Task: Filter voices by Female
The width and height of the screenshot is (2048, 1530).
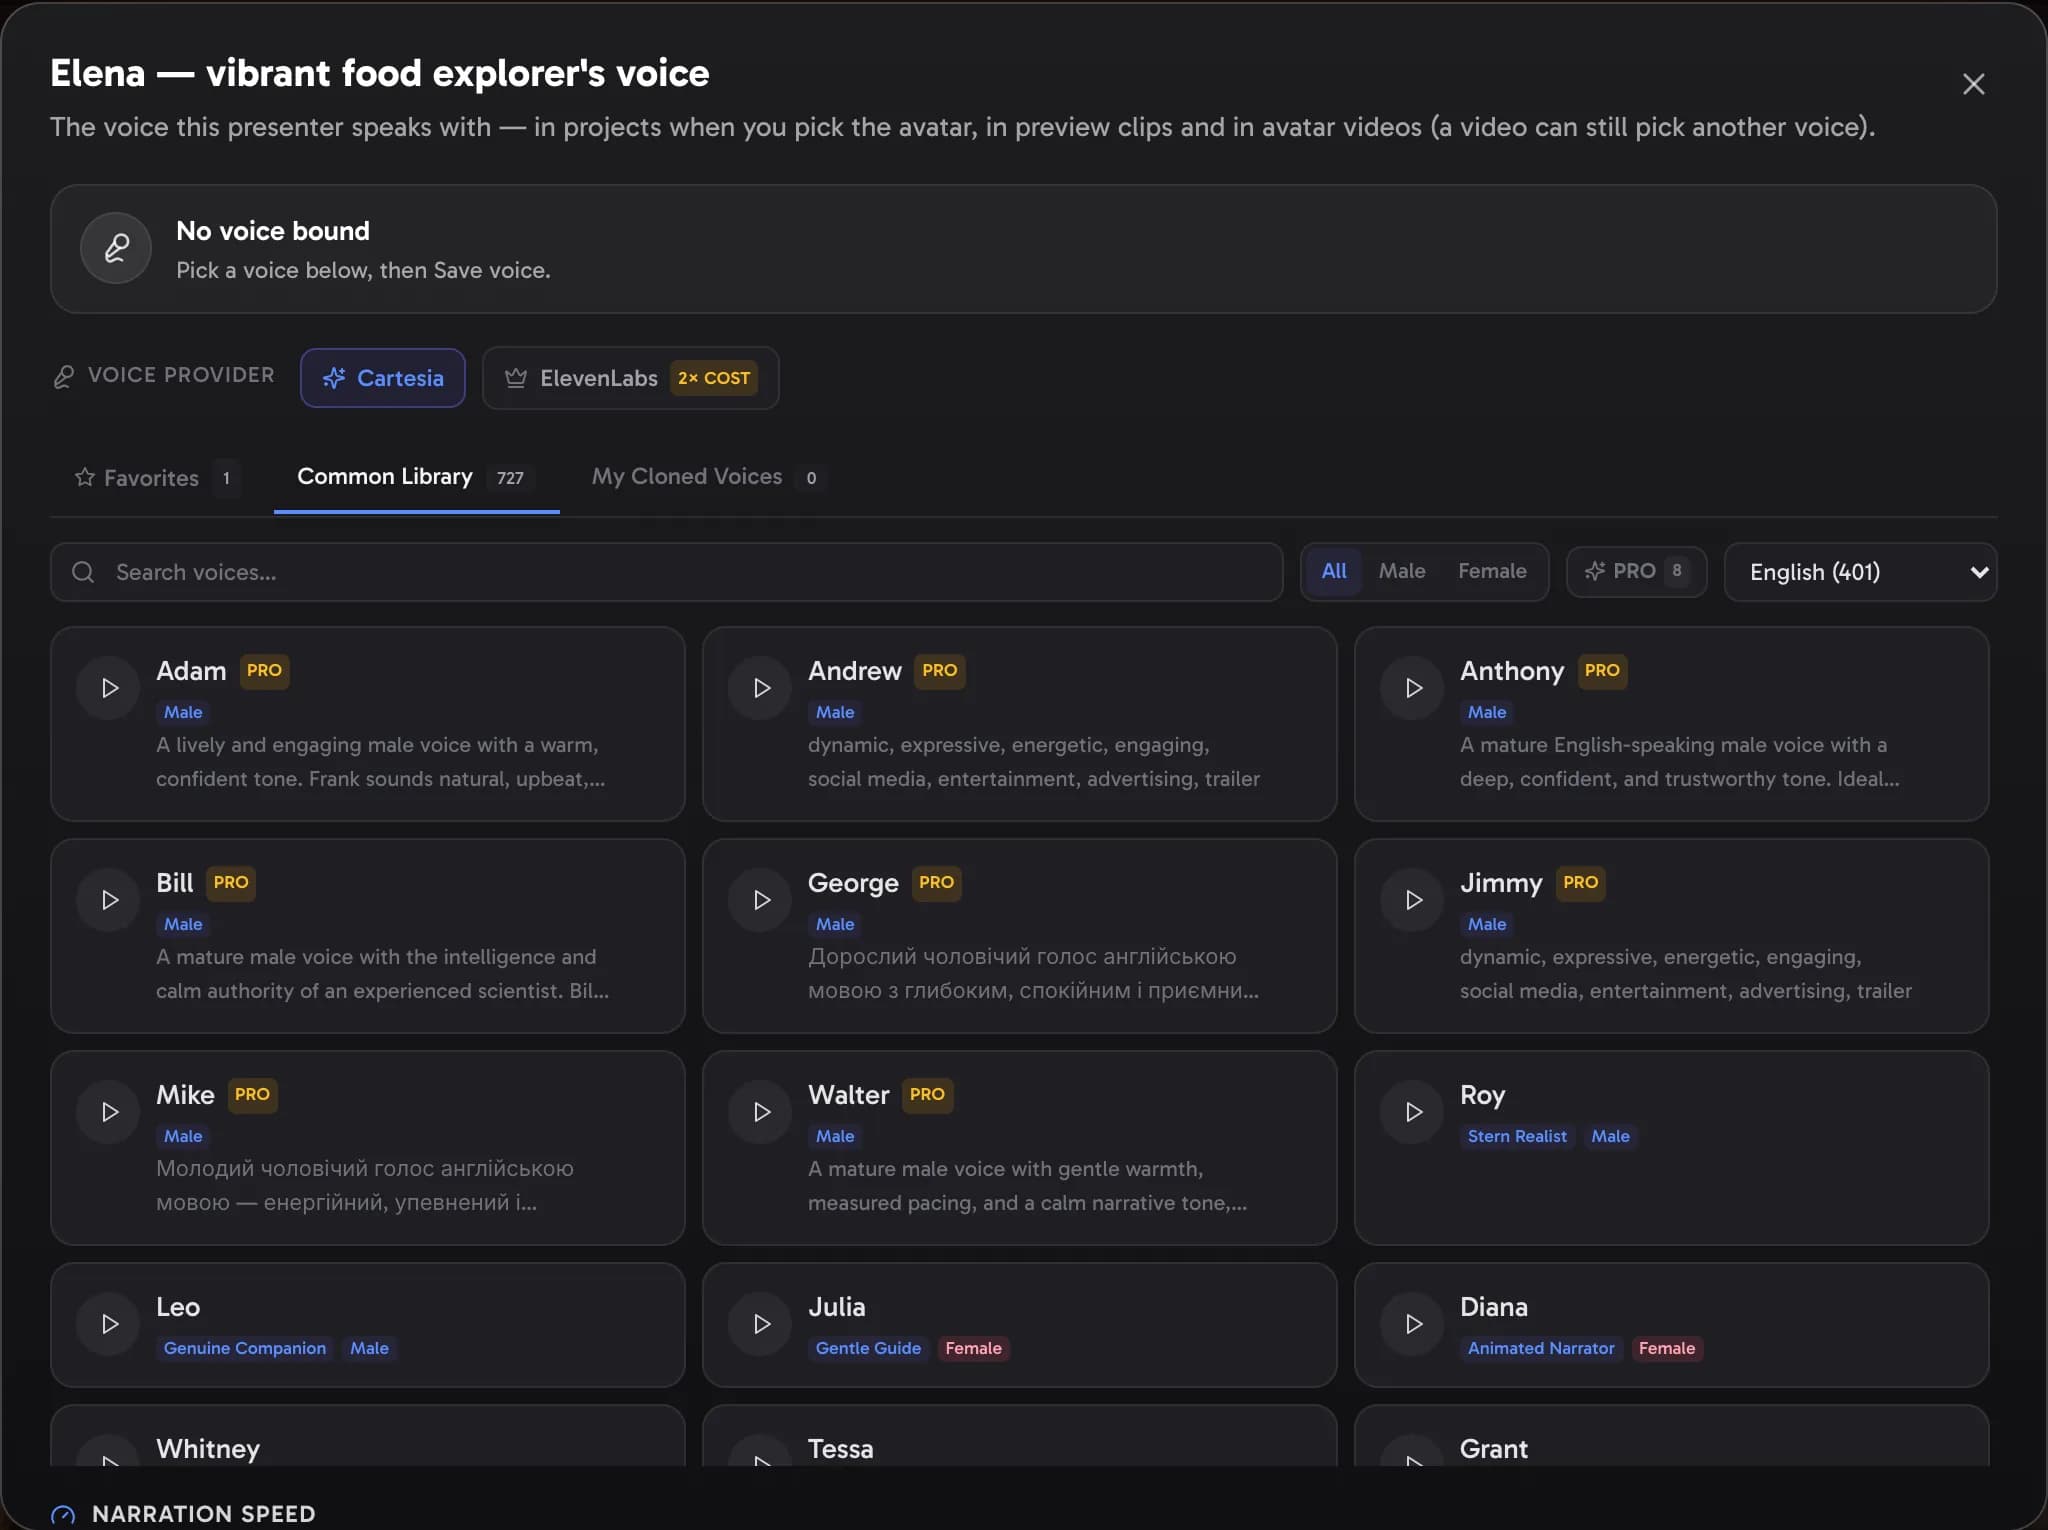Action: (1492, 571)
